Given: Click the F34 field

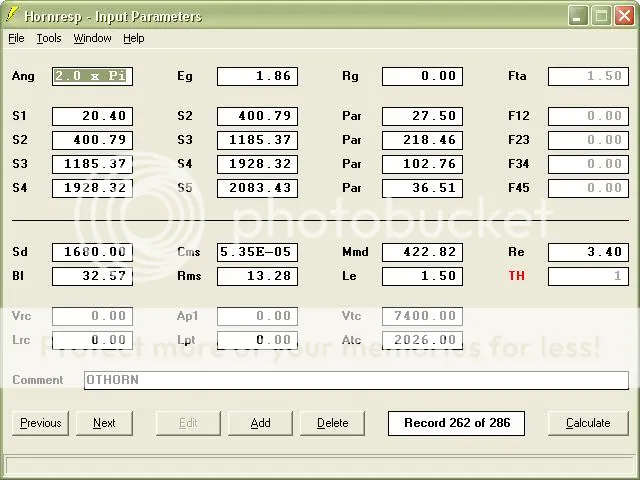Looking at the screenshot, I should [x=588, y=164].
